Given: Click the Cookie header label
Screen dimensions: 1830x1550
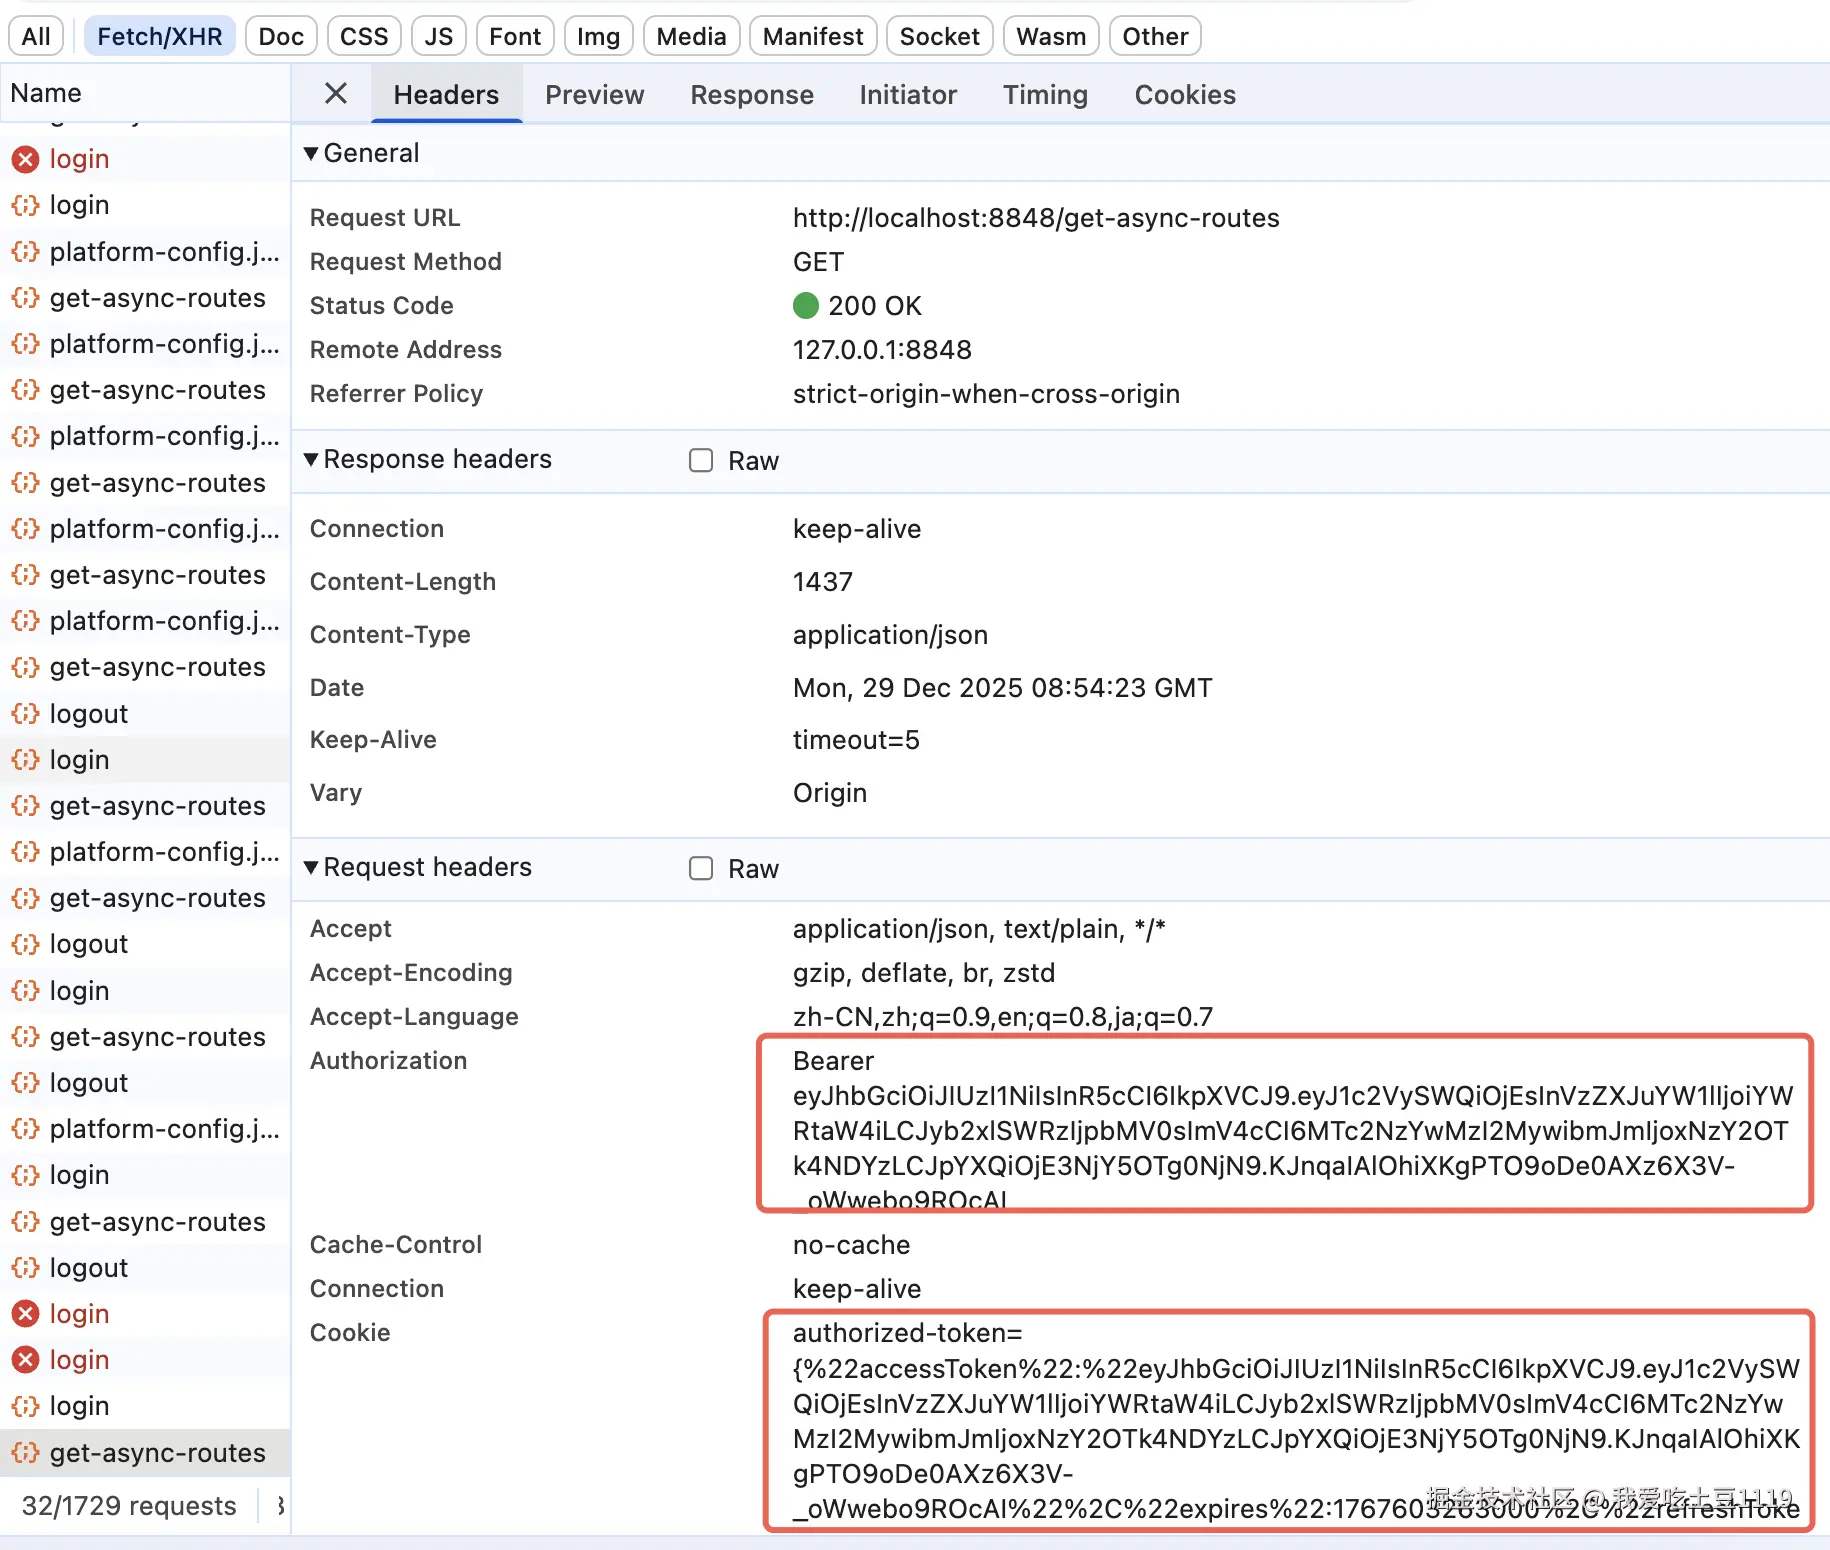Looking at the screenshot, I should tap(350, 1333).
